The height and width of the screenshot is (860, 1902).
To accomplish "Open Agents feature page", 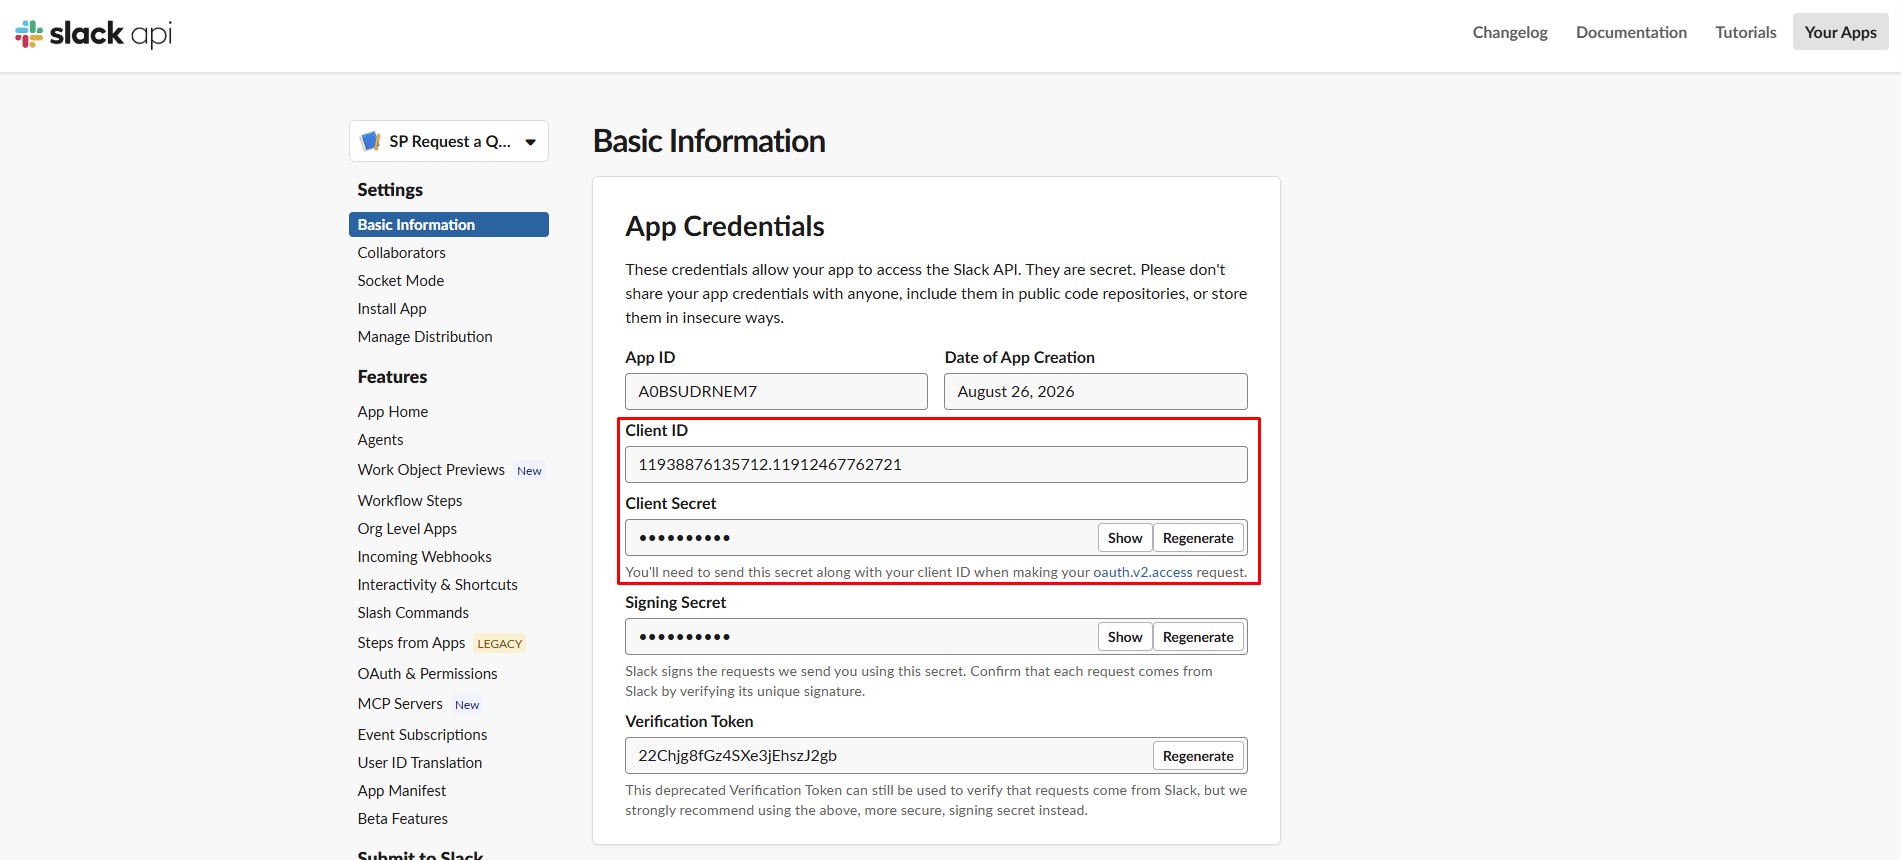I will coord(381,440).
